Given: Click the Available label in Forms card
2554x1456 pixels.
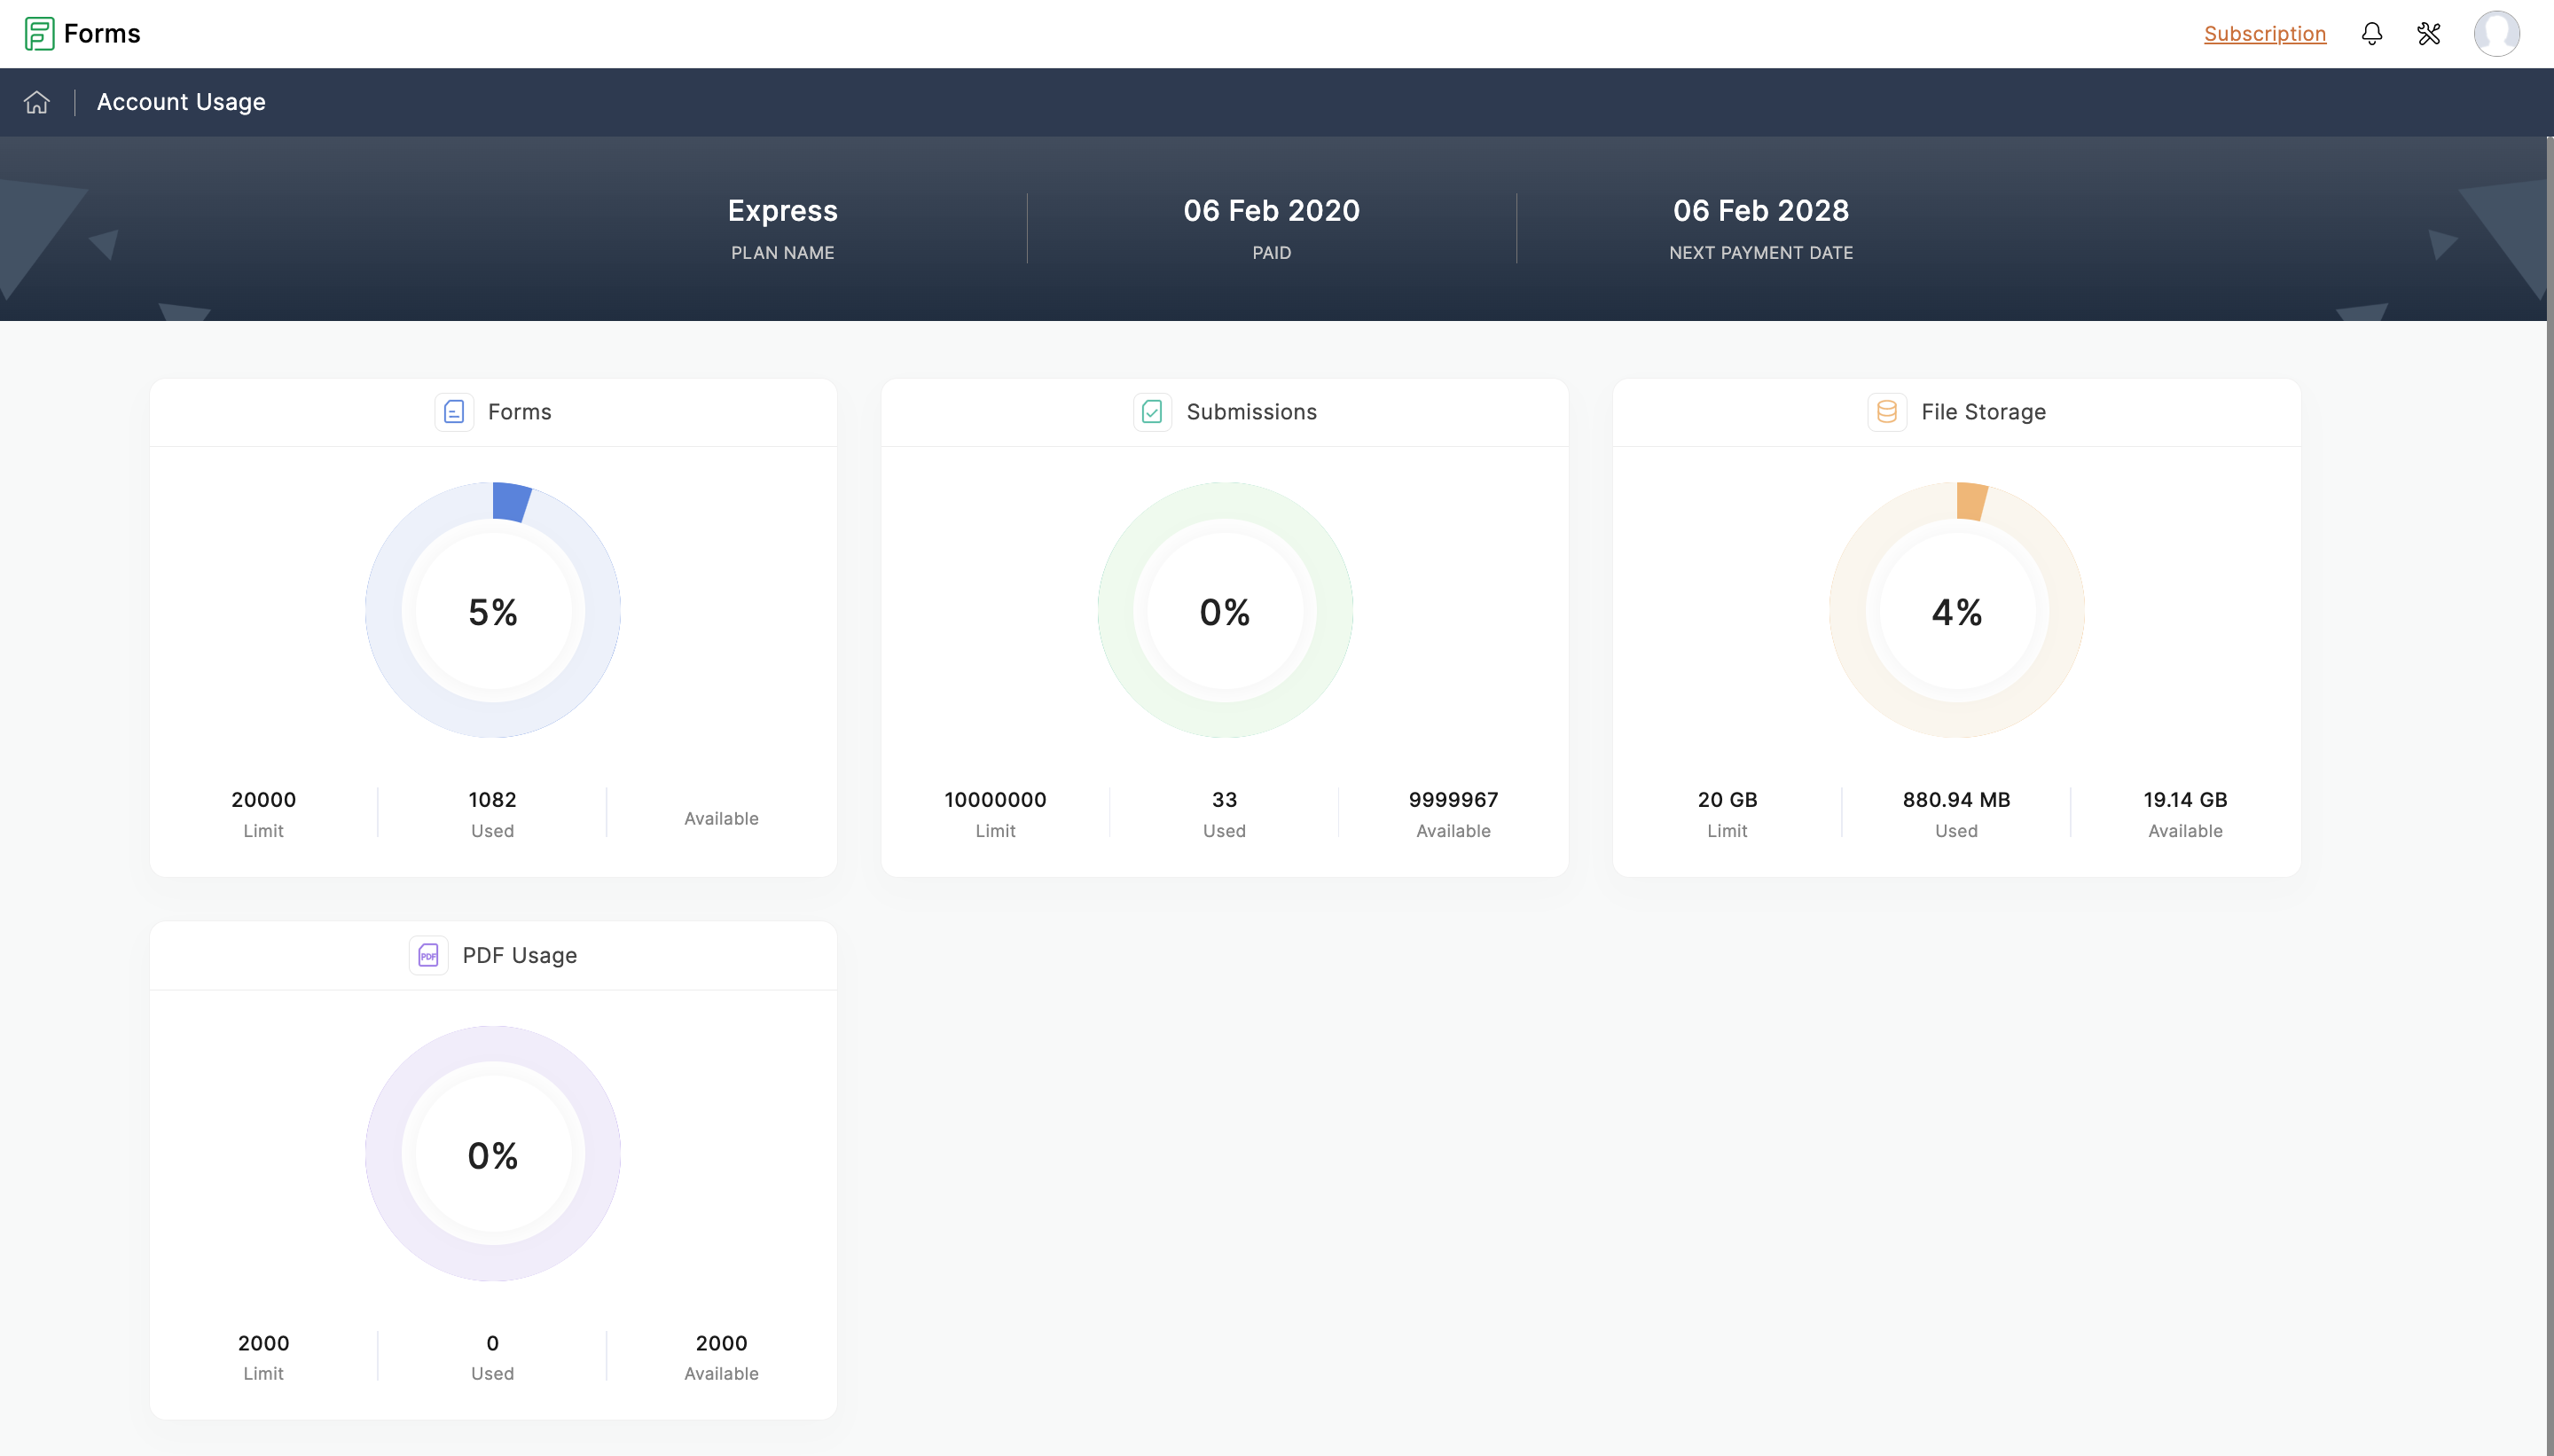Looking at the screenshot, I should 722,819.
